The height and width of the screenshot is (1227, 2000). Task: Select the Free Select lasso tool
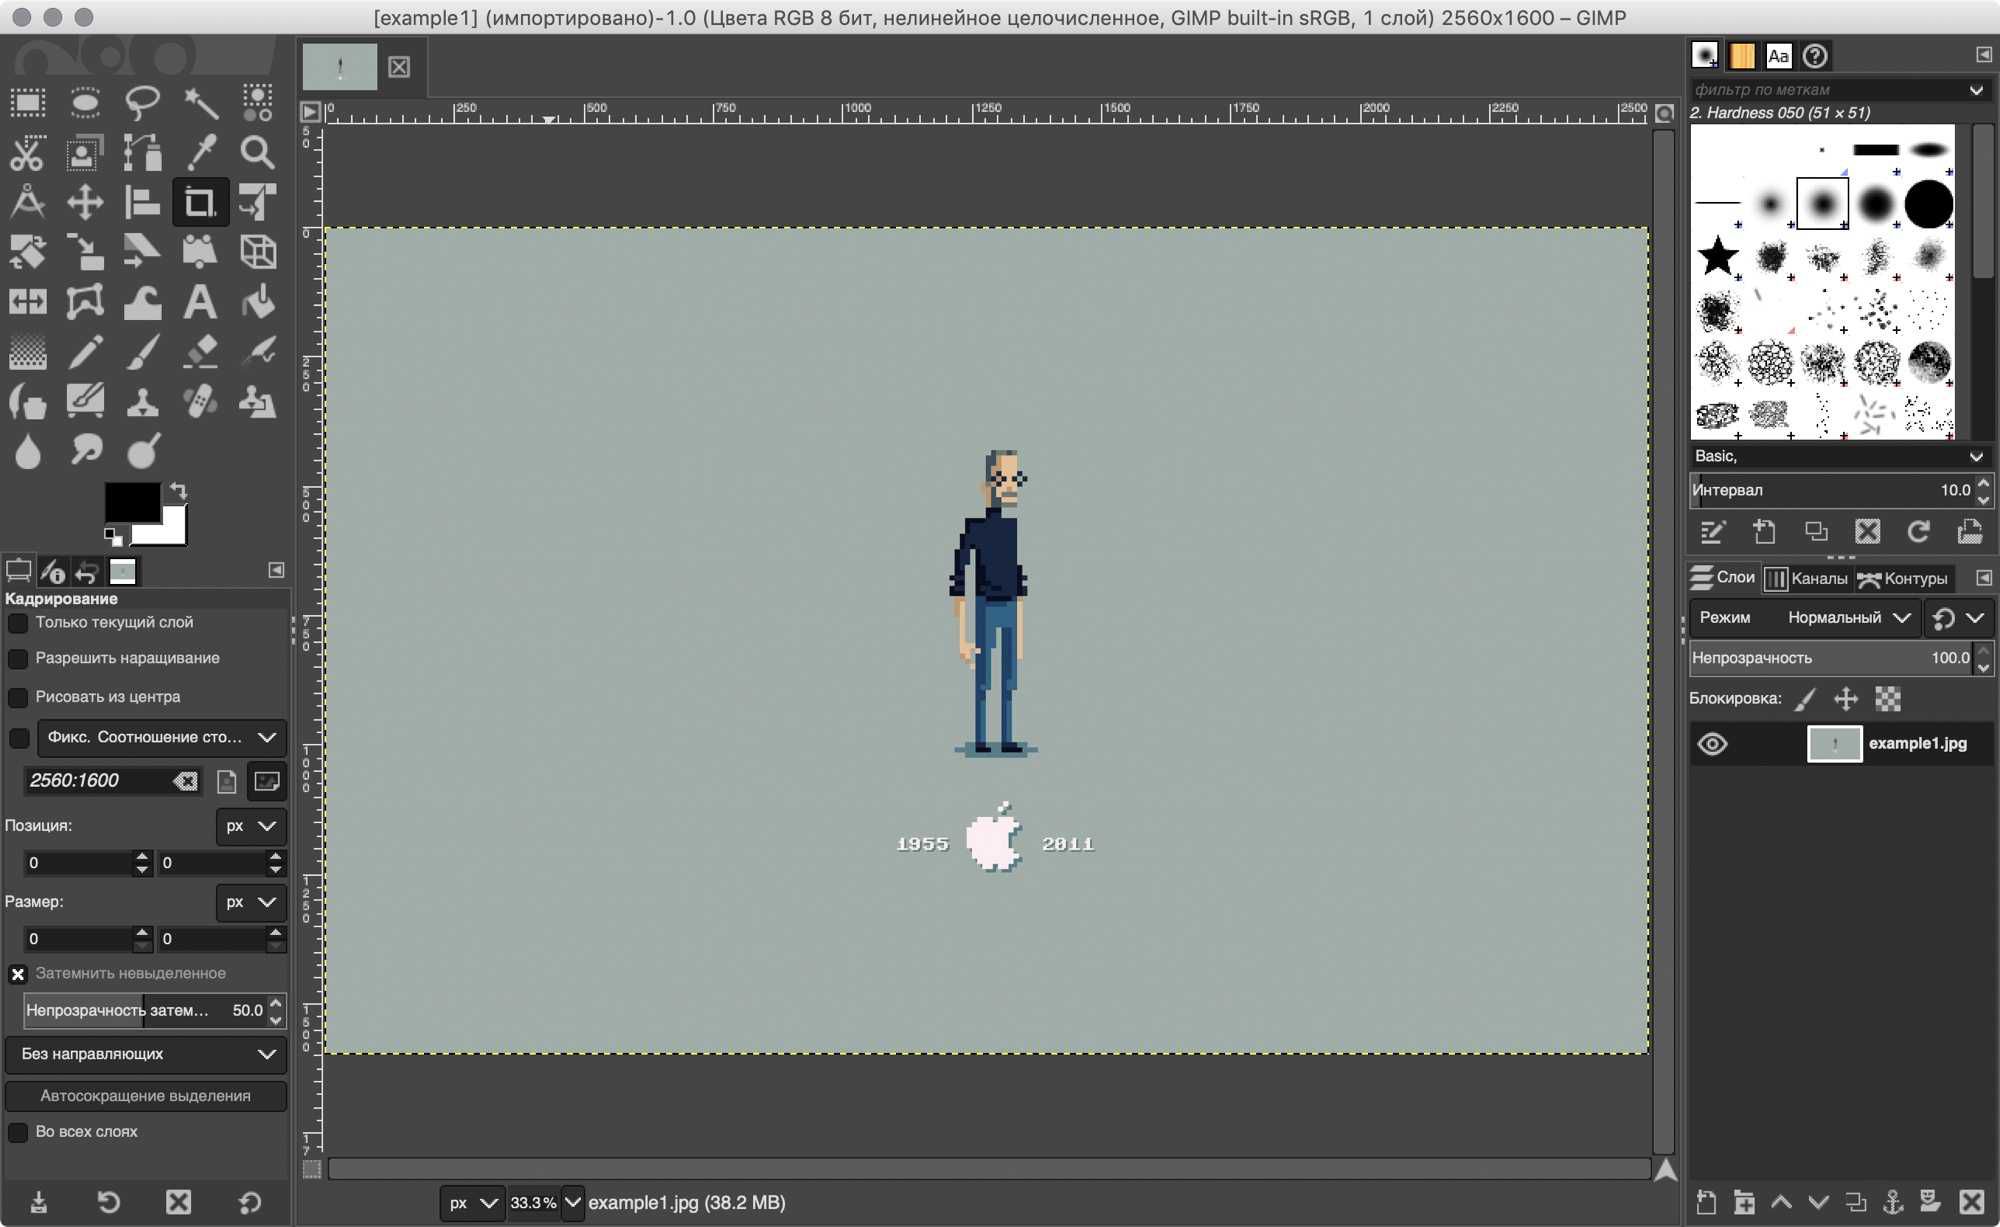point(142,102)
